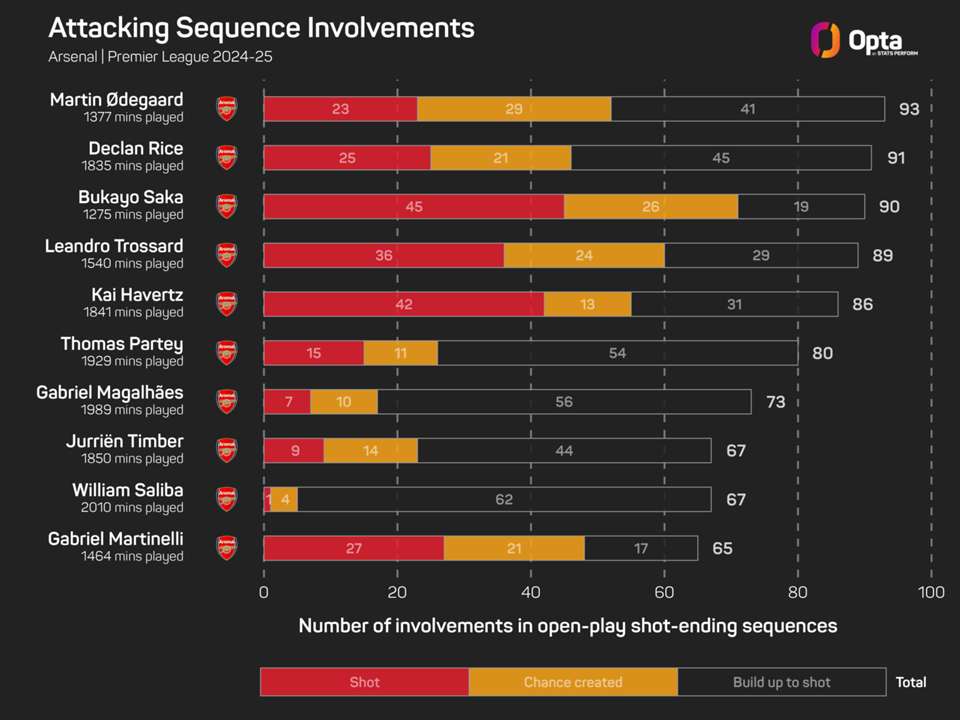Click Arsenal crest beside Leandro Trossard
The width and height of the screenshot is (960, 720).
click(x=227, y=255)
